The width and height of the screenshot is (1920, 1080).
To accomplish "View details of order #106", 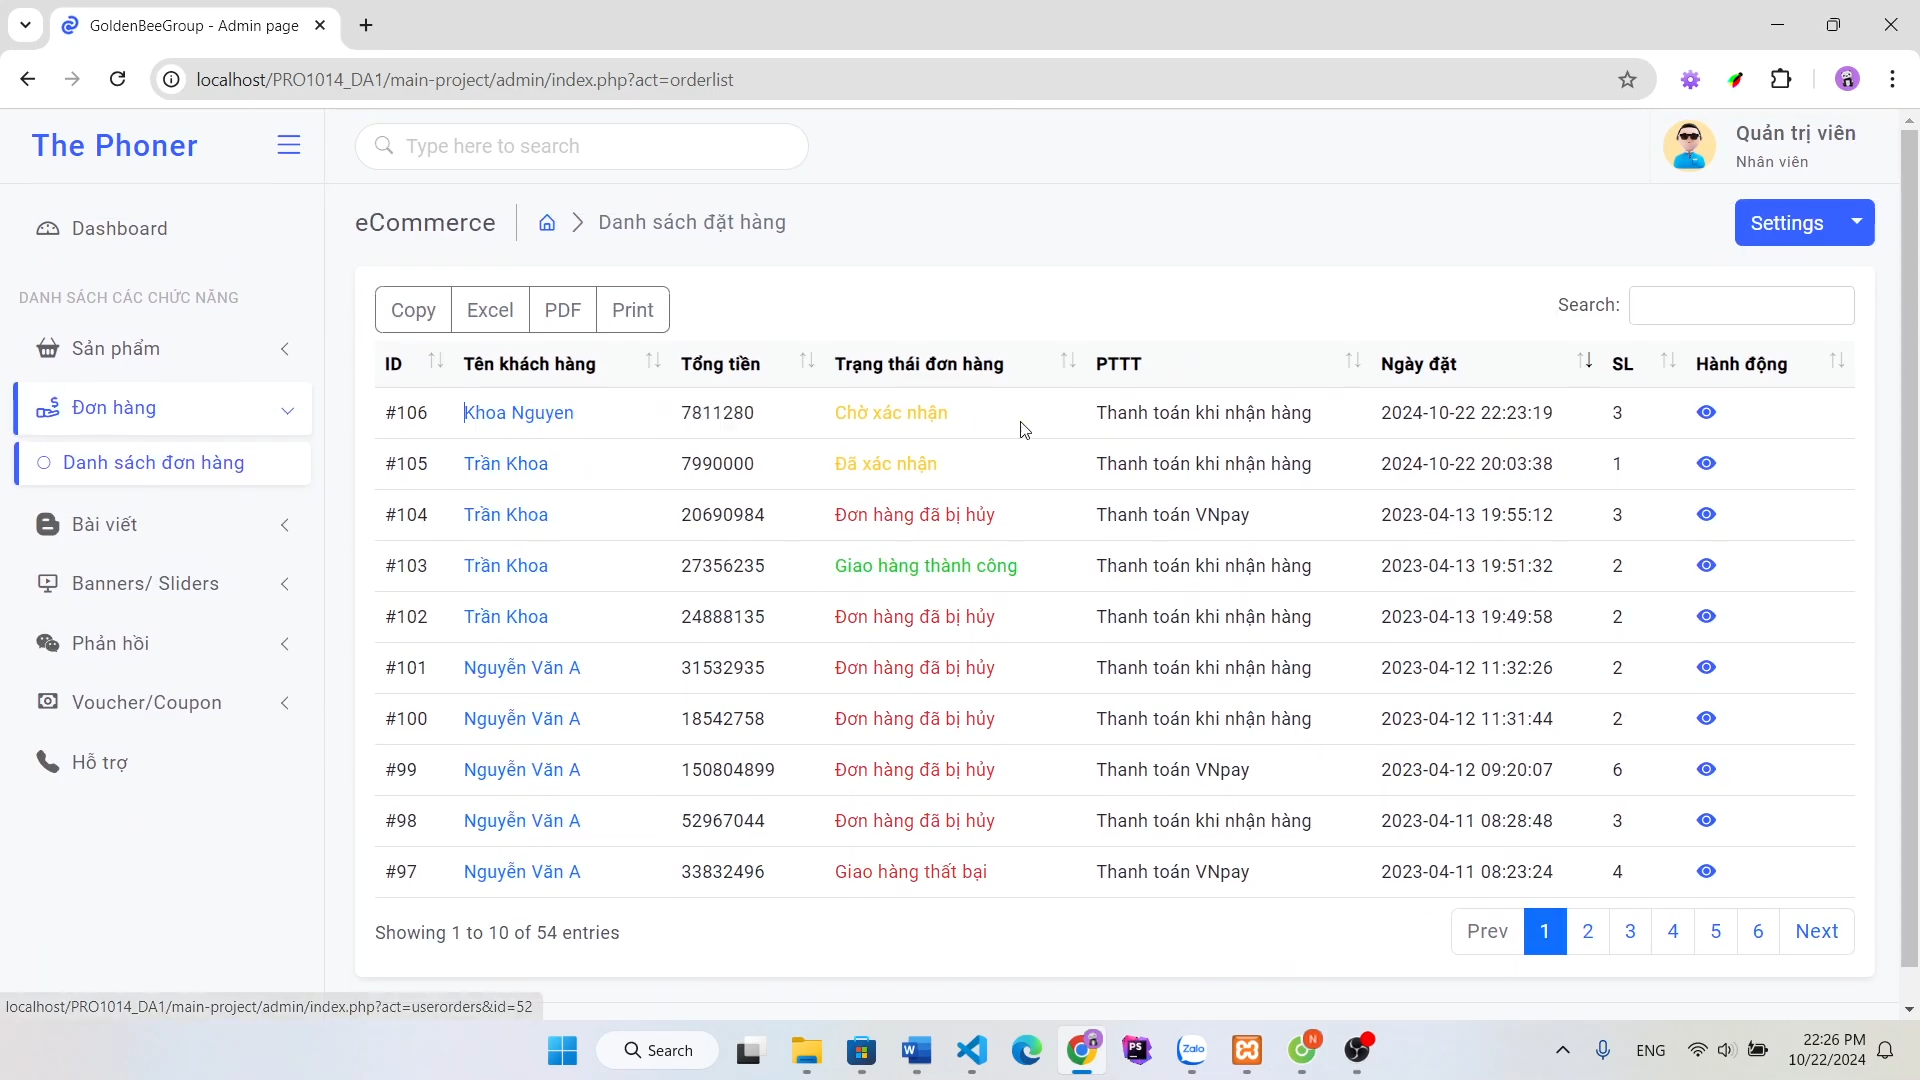I will click(1706, 413).
